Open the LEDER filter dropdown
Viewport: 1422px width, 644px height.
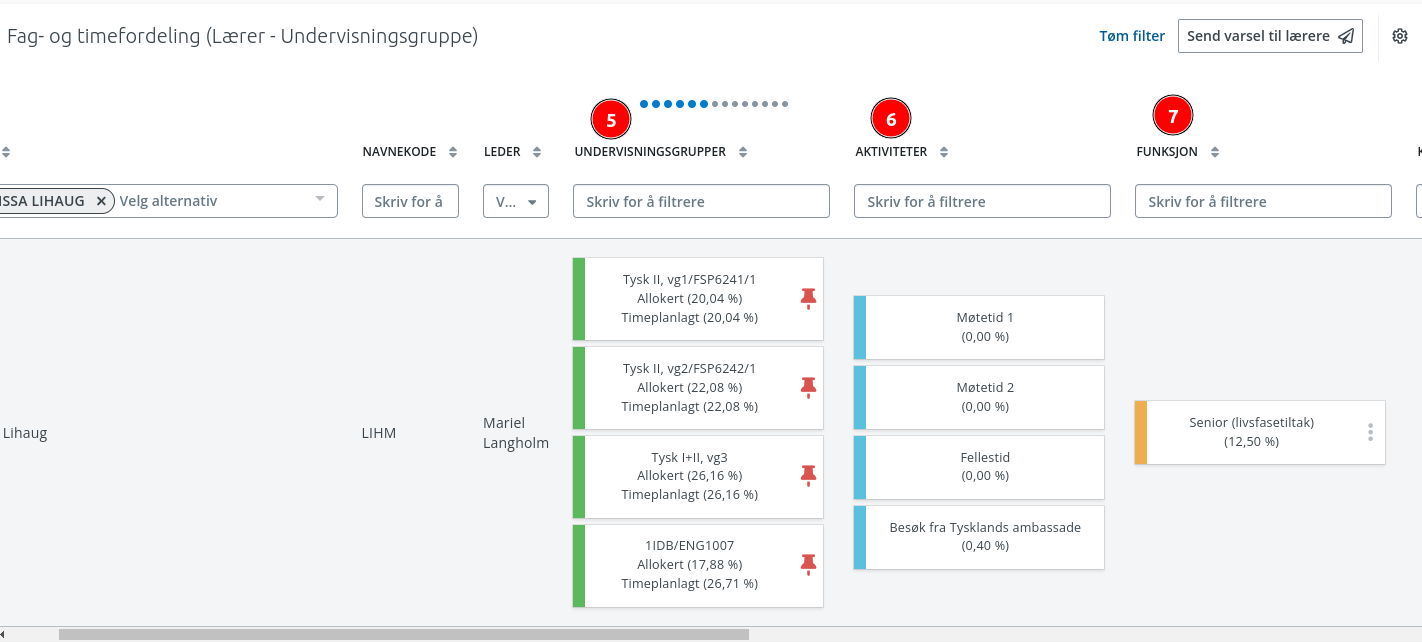click(x=516, y=201)
